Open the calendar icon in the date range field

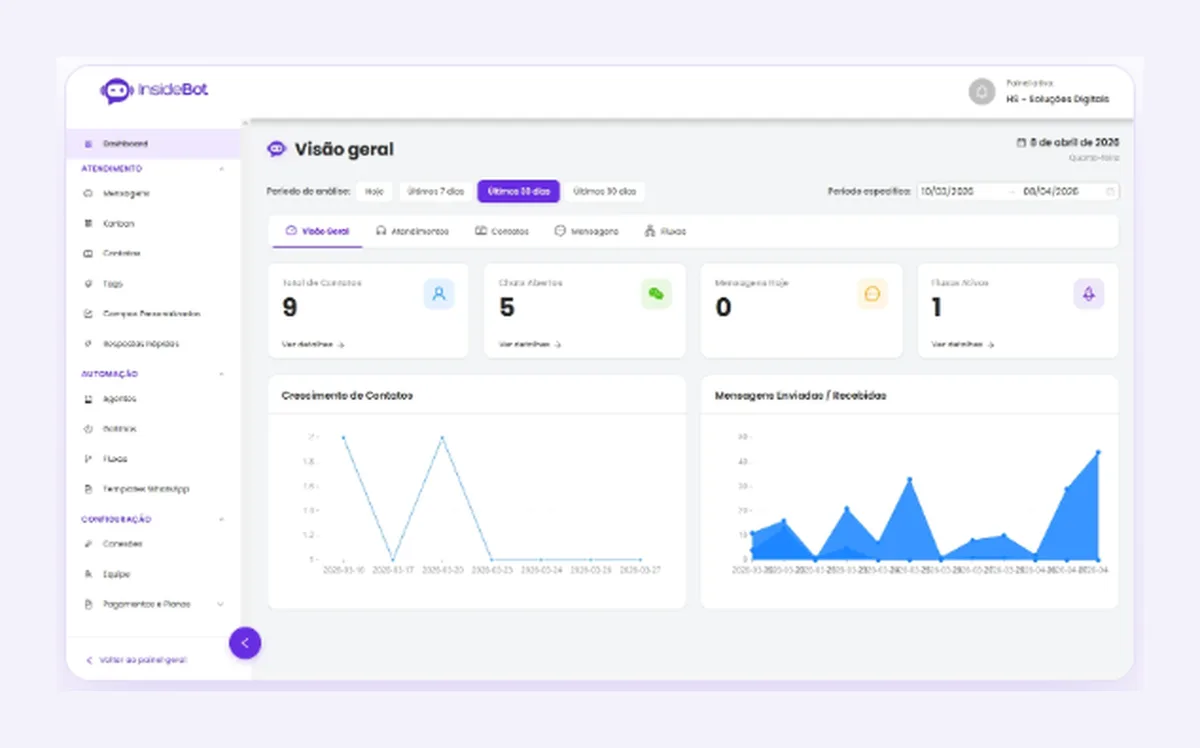1110,191
